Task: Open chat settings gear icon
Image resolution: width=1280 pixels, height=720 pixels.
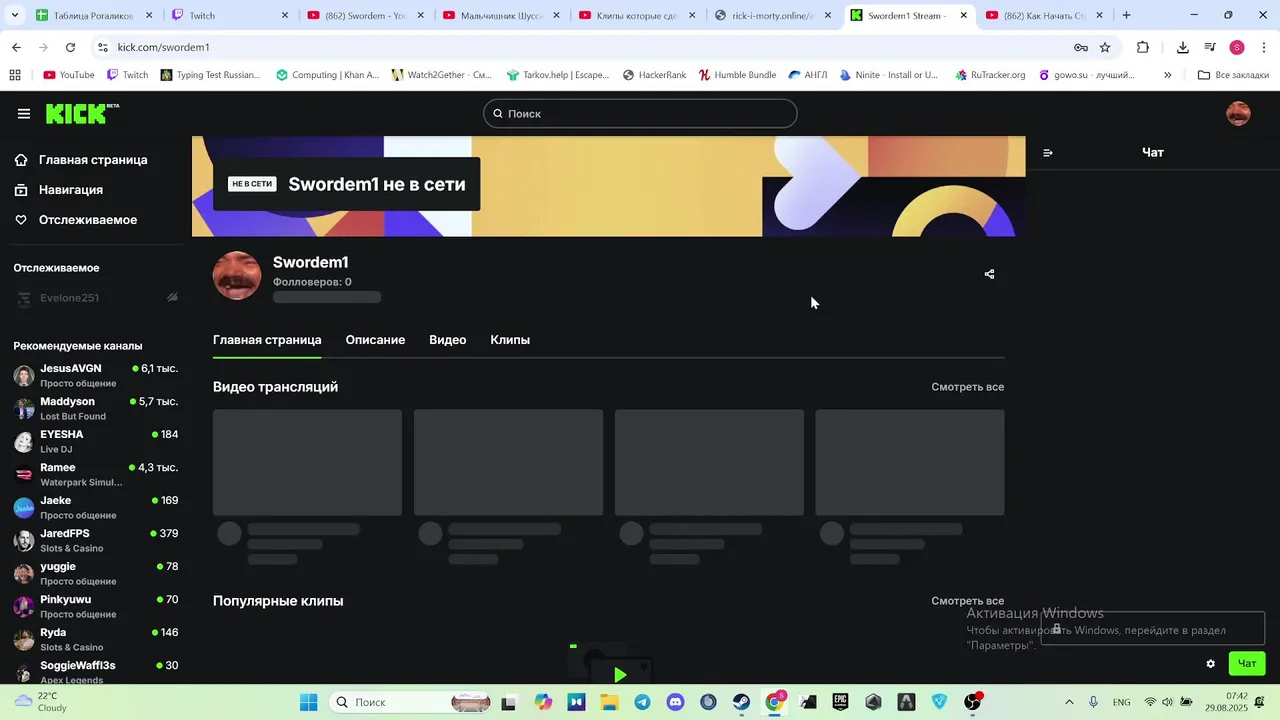Action: point(1211,664)
